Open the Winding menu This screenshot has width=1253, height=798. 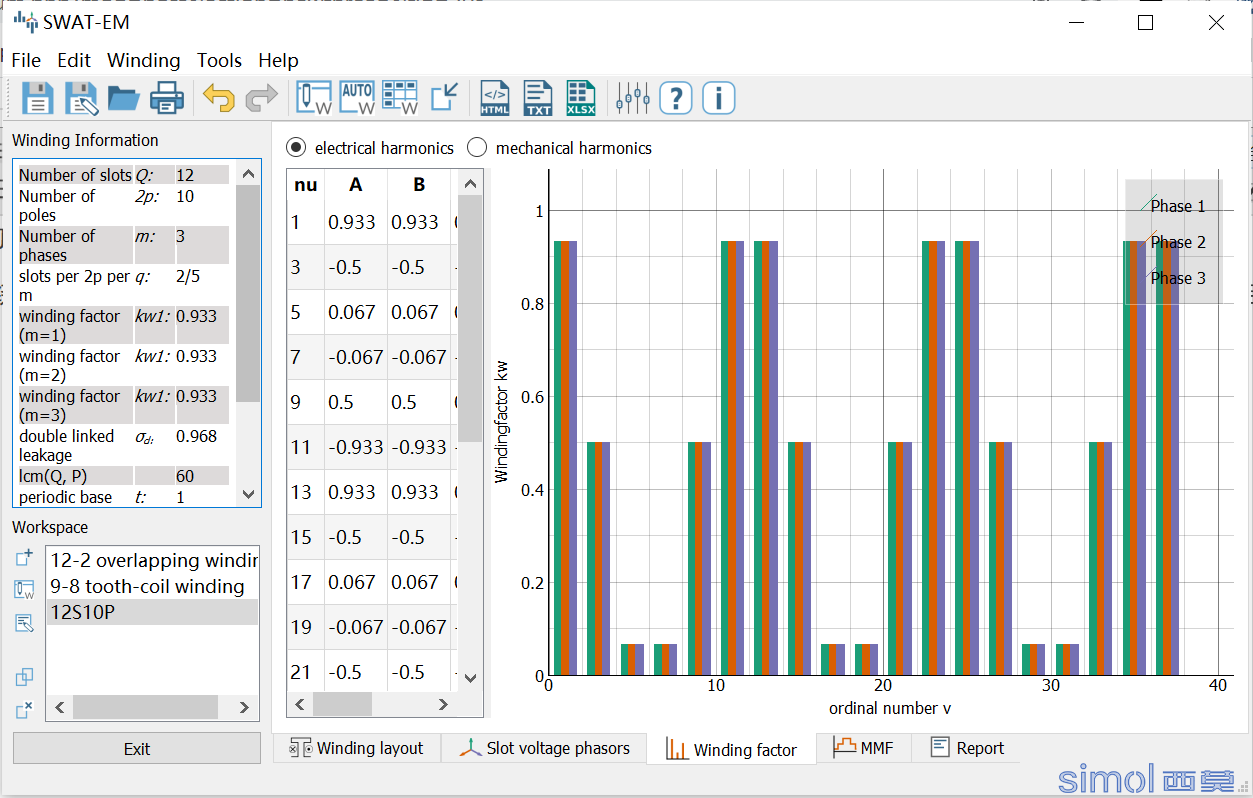(143, 60)
